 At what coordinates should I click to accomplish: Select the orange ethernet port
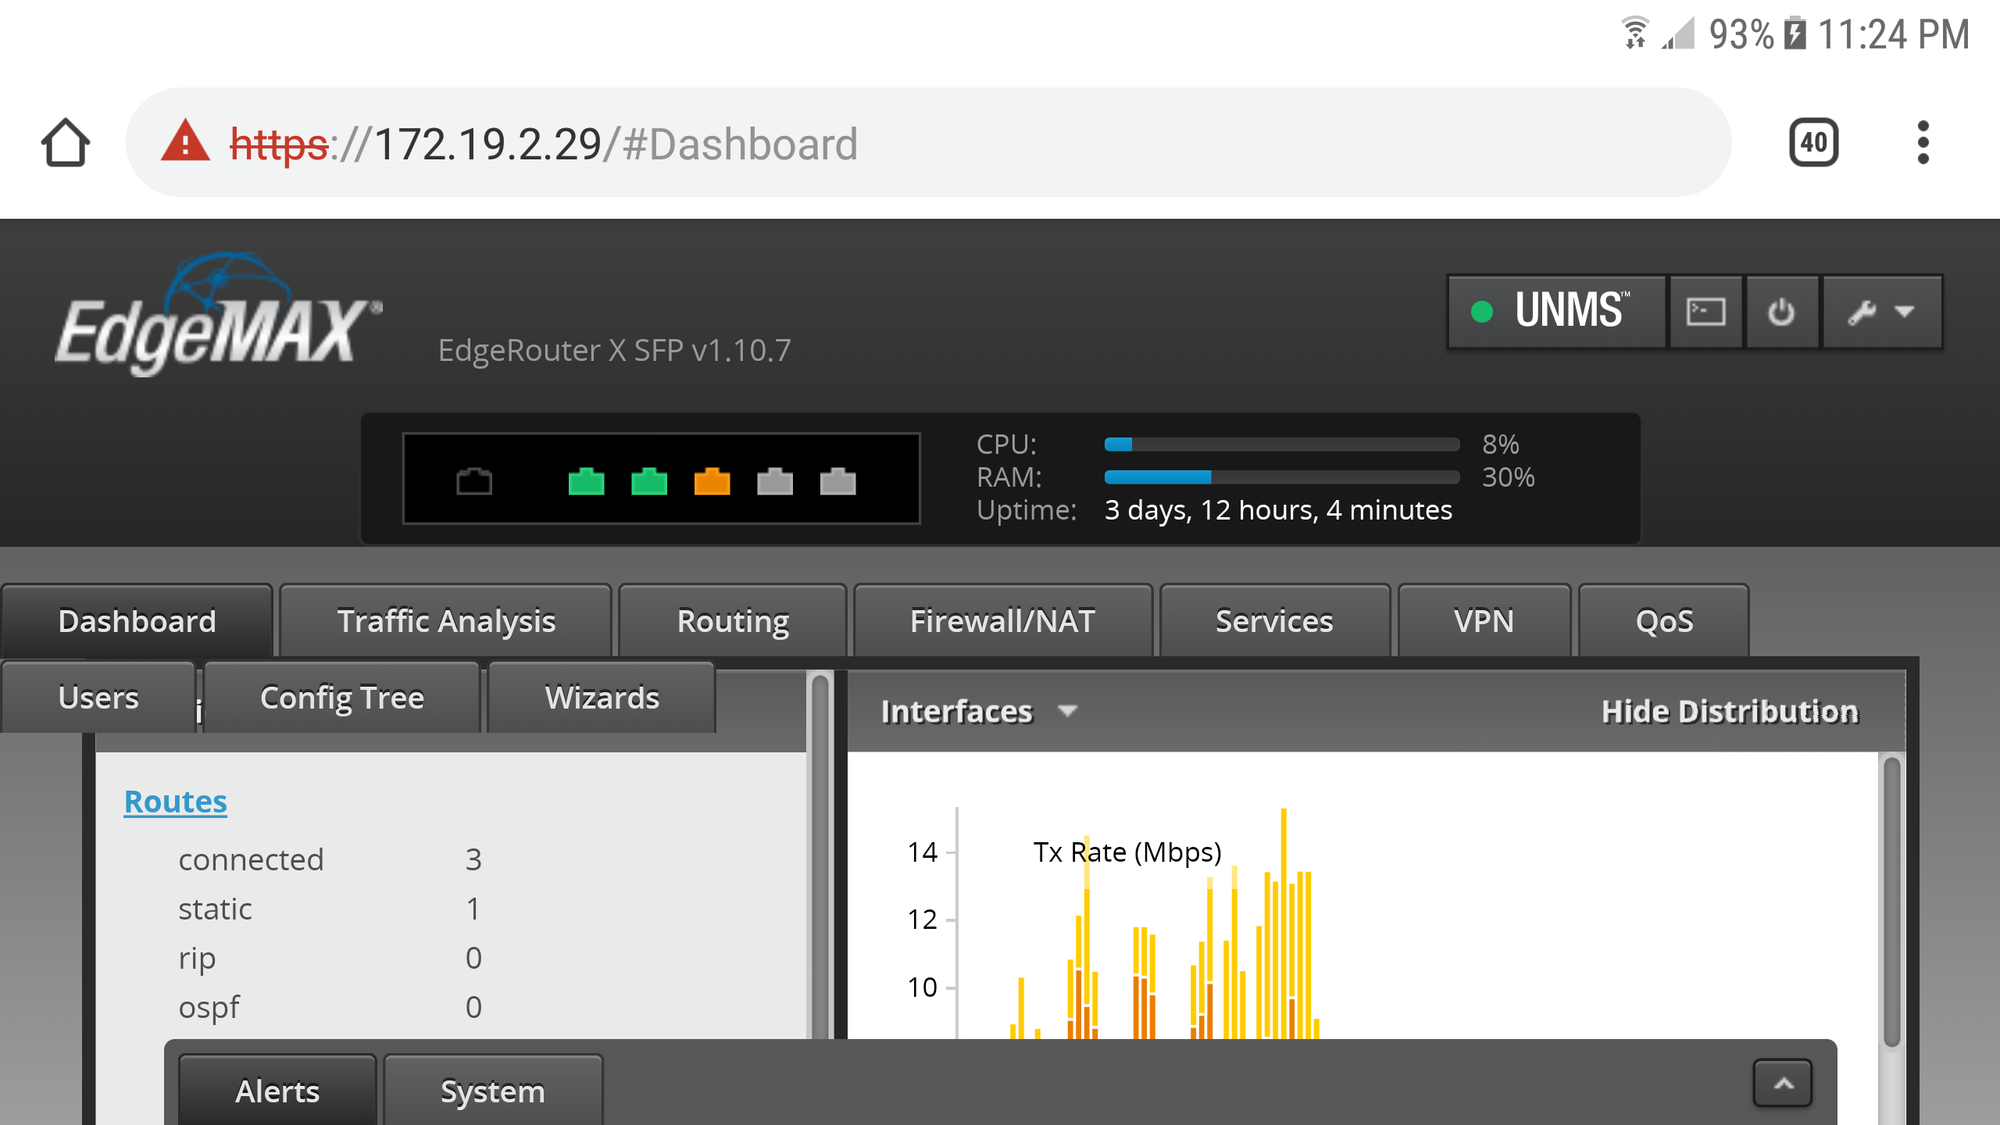712,482
